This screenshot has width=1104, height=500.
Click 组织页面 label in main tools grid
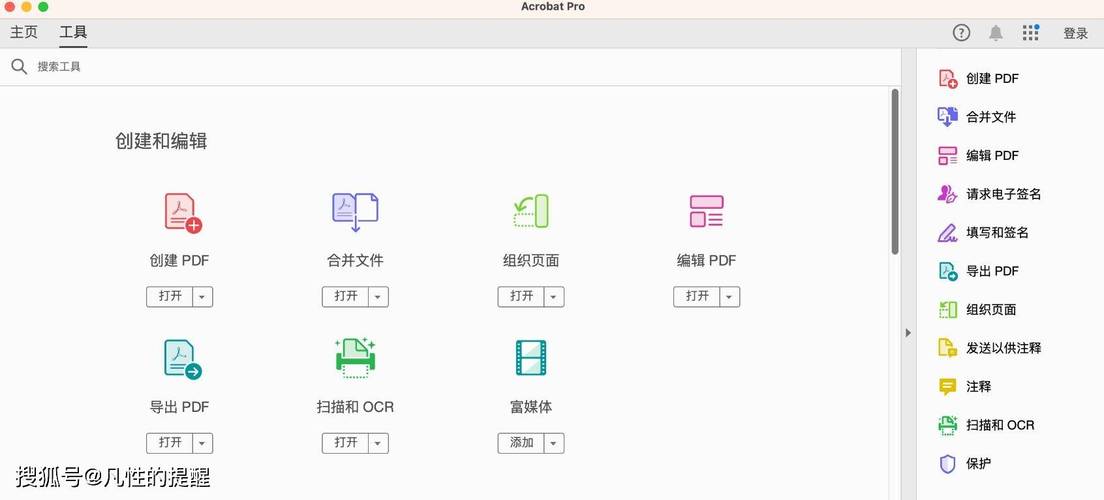coord(531,261)
